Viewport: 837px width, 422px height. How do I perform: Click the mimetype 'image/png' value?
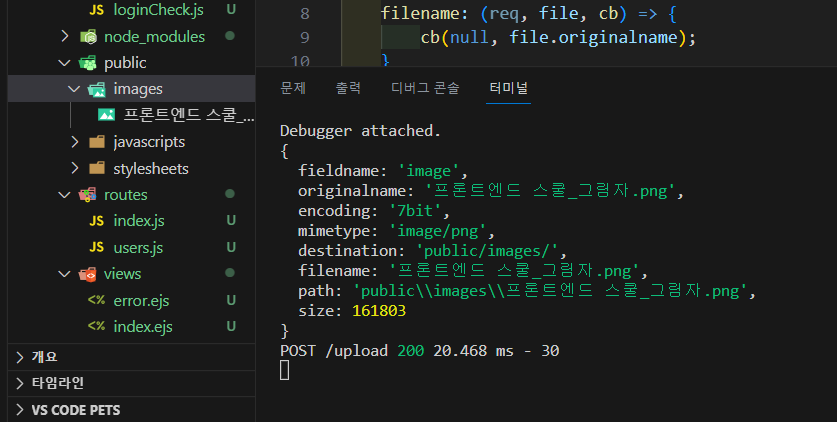pos(438,231)
